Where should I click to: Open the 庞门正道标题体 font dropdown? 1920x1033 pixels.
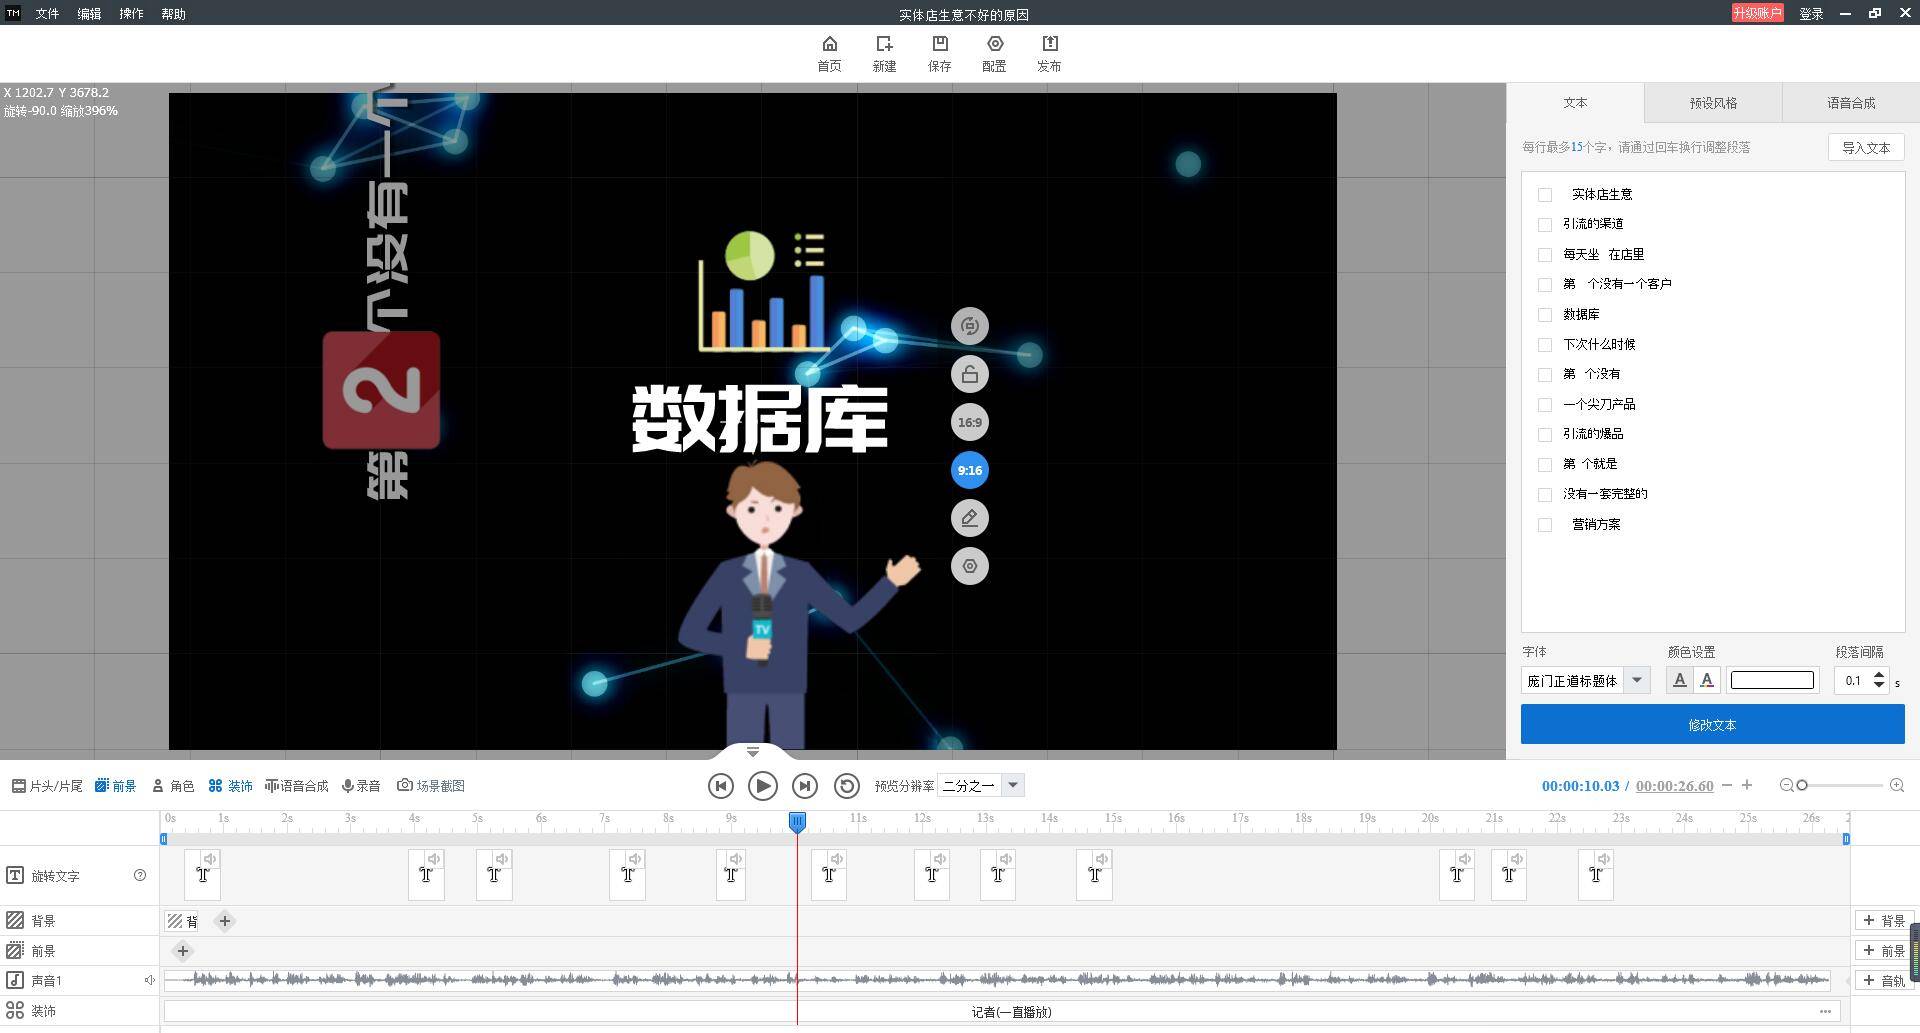1636,680
